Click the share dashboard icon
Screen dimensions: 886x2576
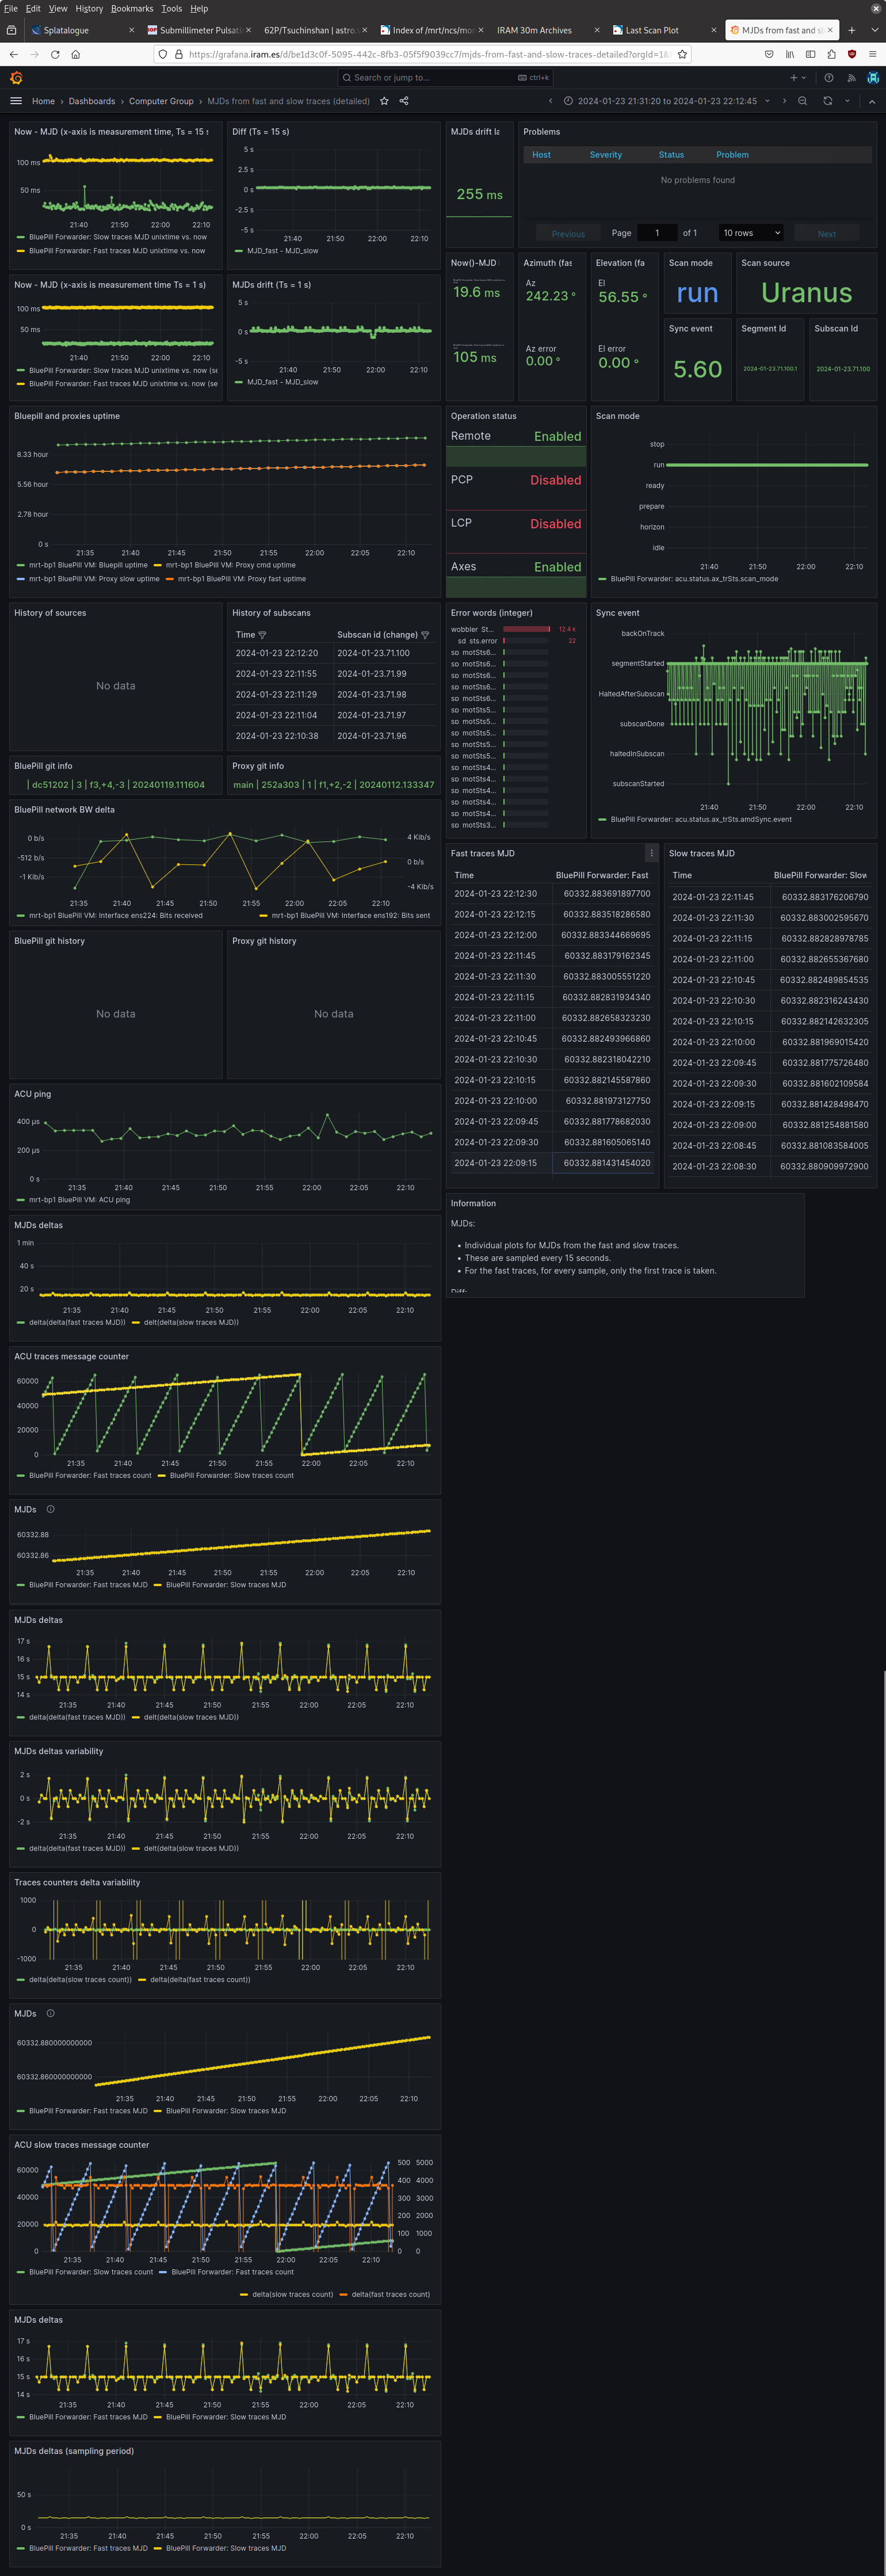pos(404,101)
